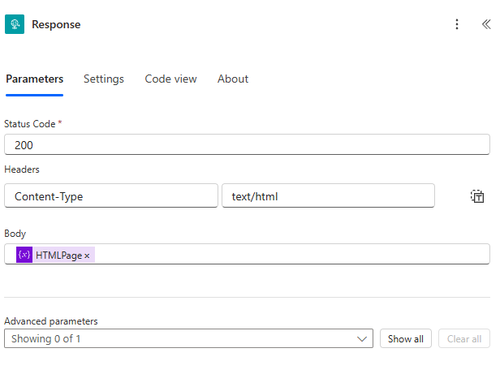Click the Body label
Viewport: 500px width, 369px height.
tap(15, 233)
